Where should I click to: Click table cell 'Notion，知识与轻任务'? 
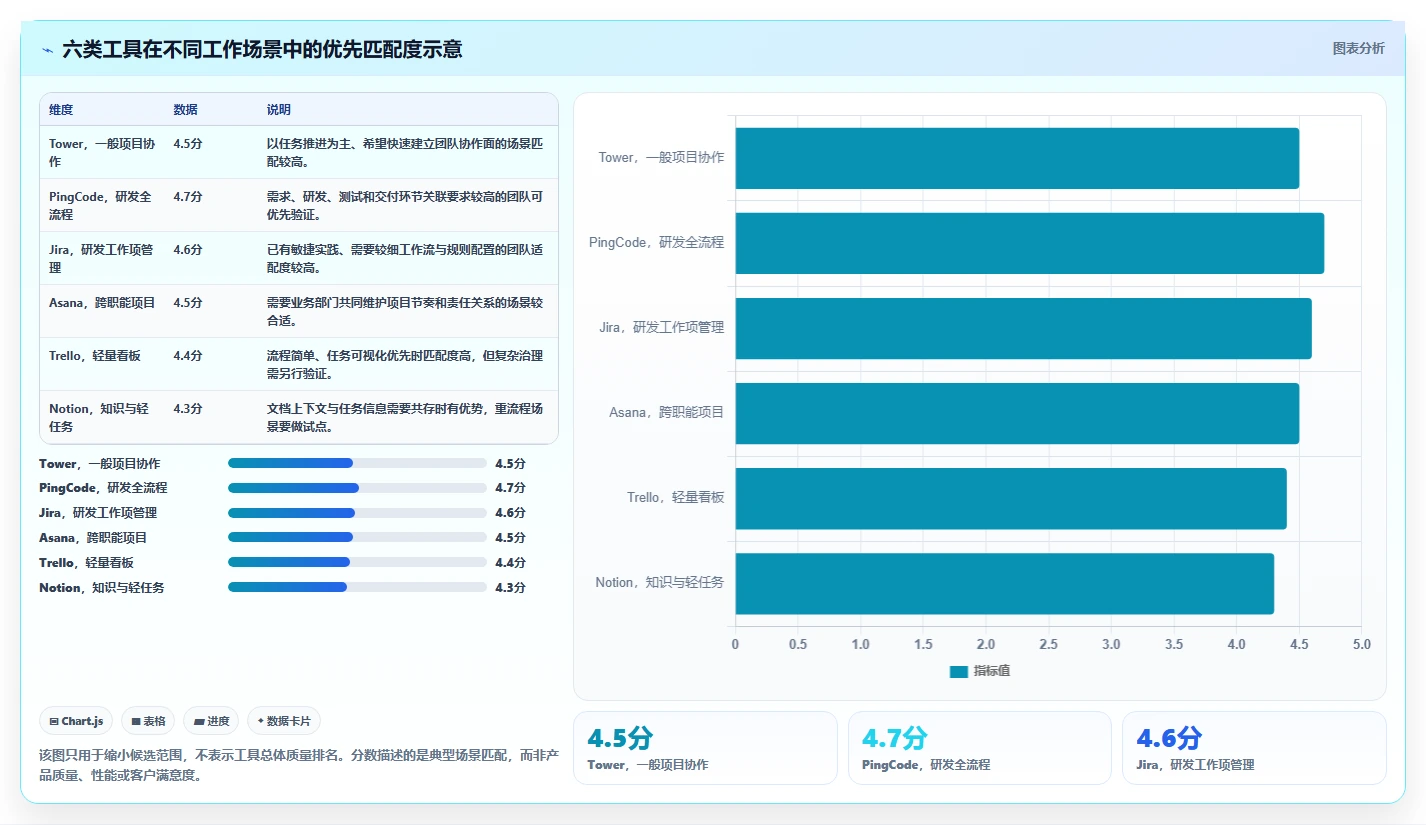tap(100, 417)
